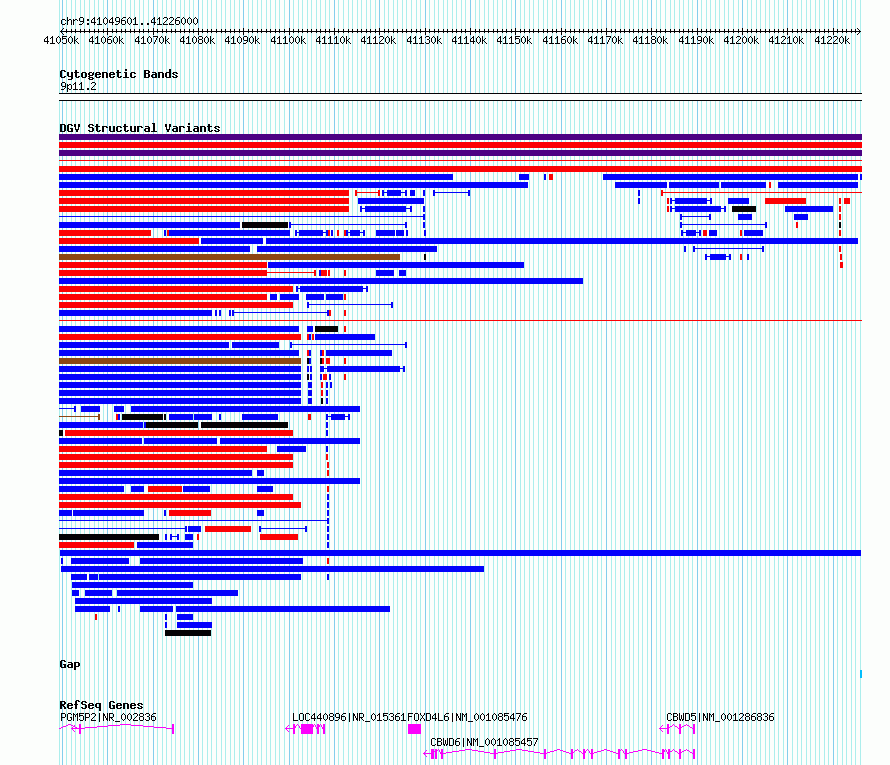Select the 41080k ruler label
Screen dimensions: 890x765
click(x=197, y=40)
